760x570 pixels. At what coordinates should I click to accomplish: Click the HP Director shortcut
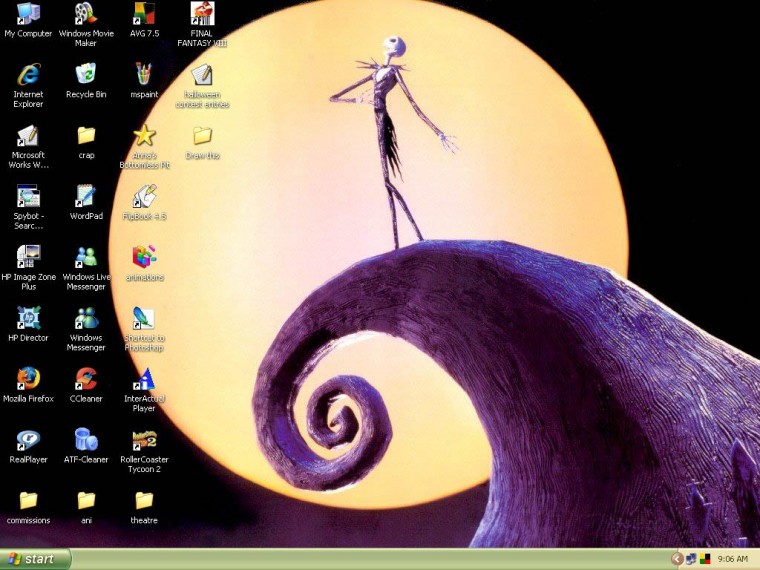[28, 318]
